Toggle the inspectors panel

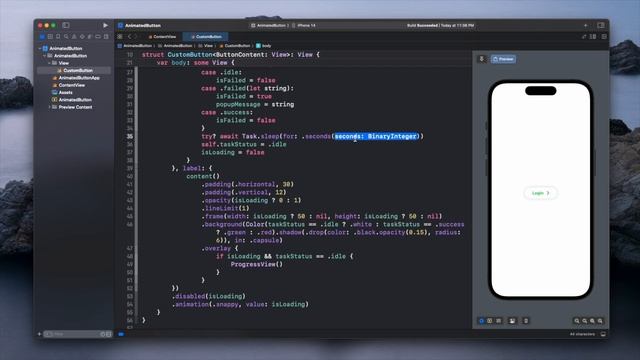point(601,25)
